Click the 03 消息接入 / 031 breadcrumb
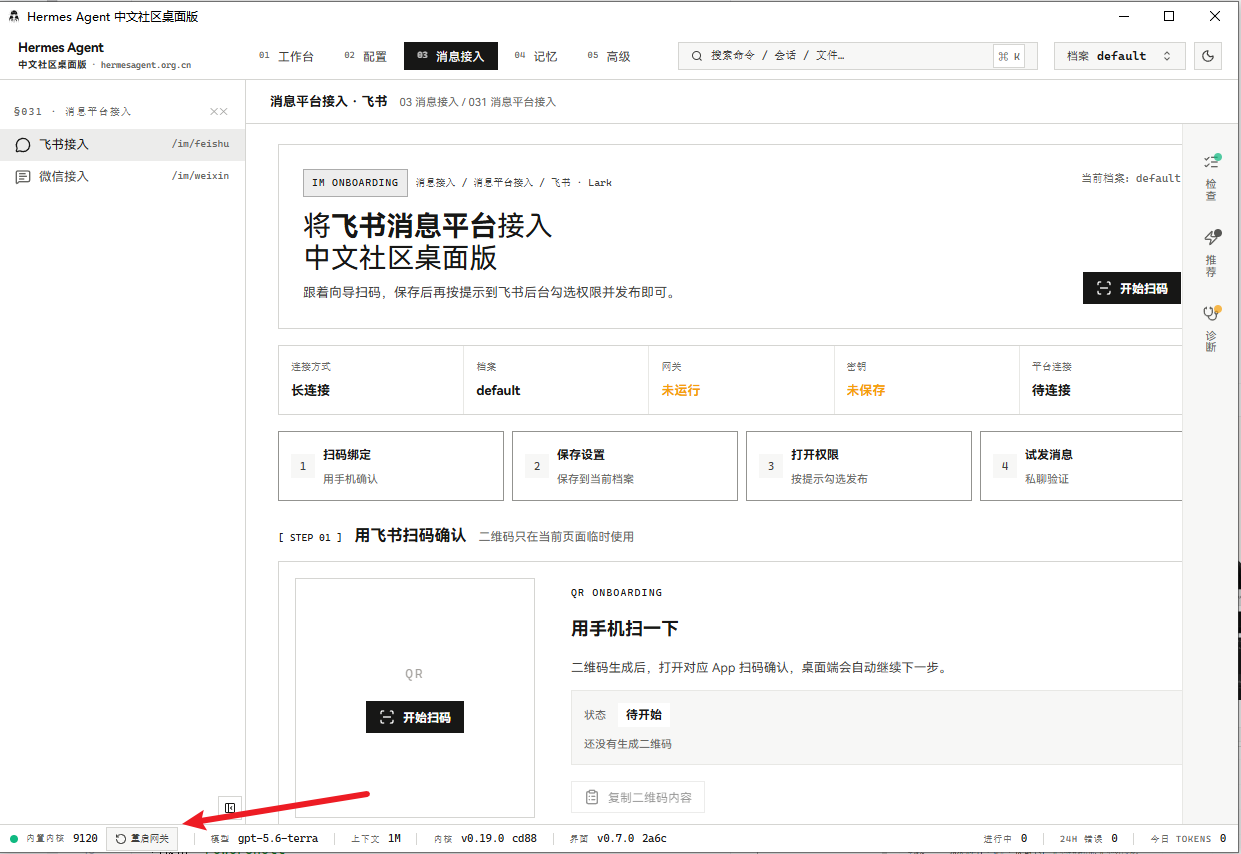Image resolution: width=1241 pixels, height=854 pixels. coord(477,102)
